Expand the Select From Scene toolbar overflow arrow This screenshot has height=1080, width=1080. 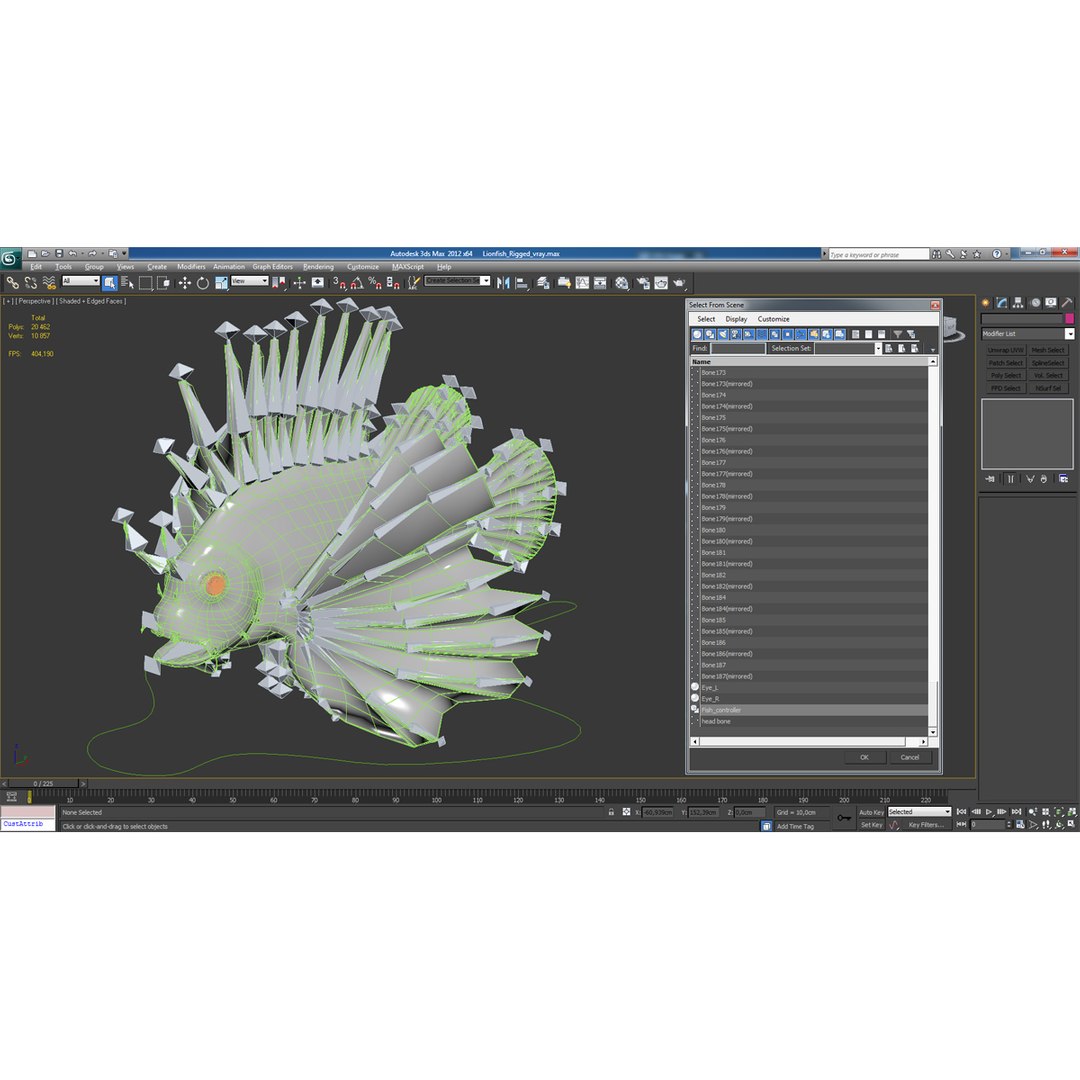933,350
